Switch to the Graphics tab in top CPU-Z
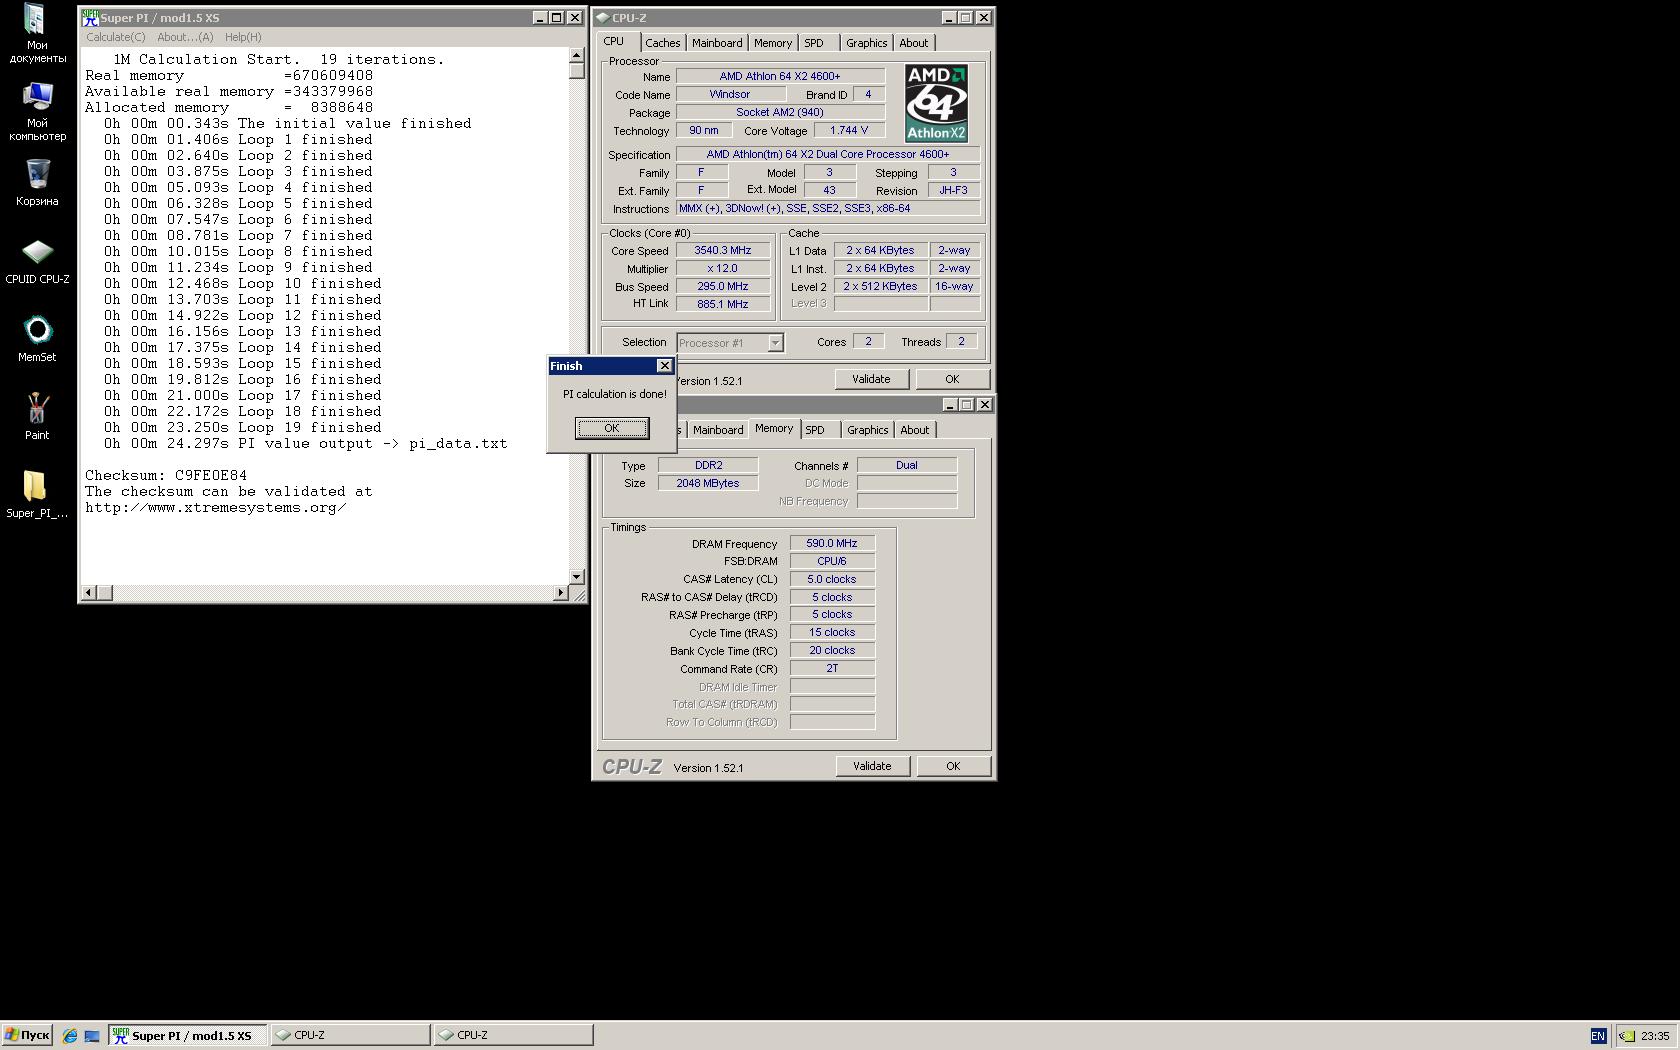Image resolution: width=1680 pixels, height=1050 pixels. (866, 43)
